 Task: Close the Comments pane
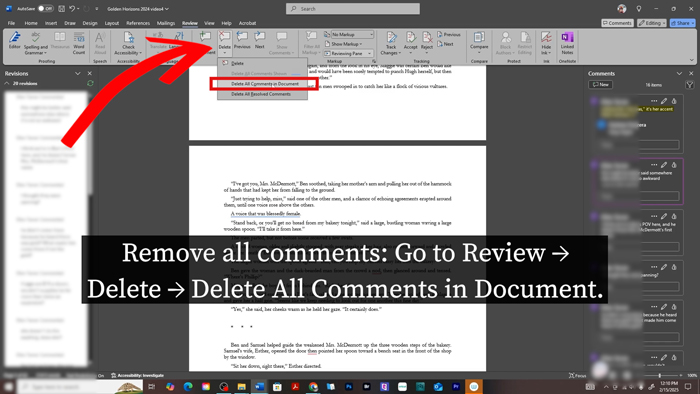(691, 73)
